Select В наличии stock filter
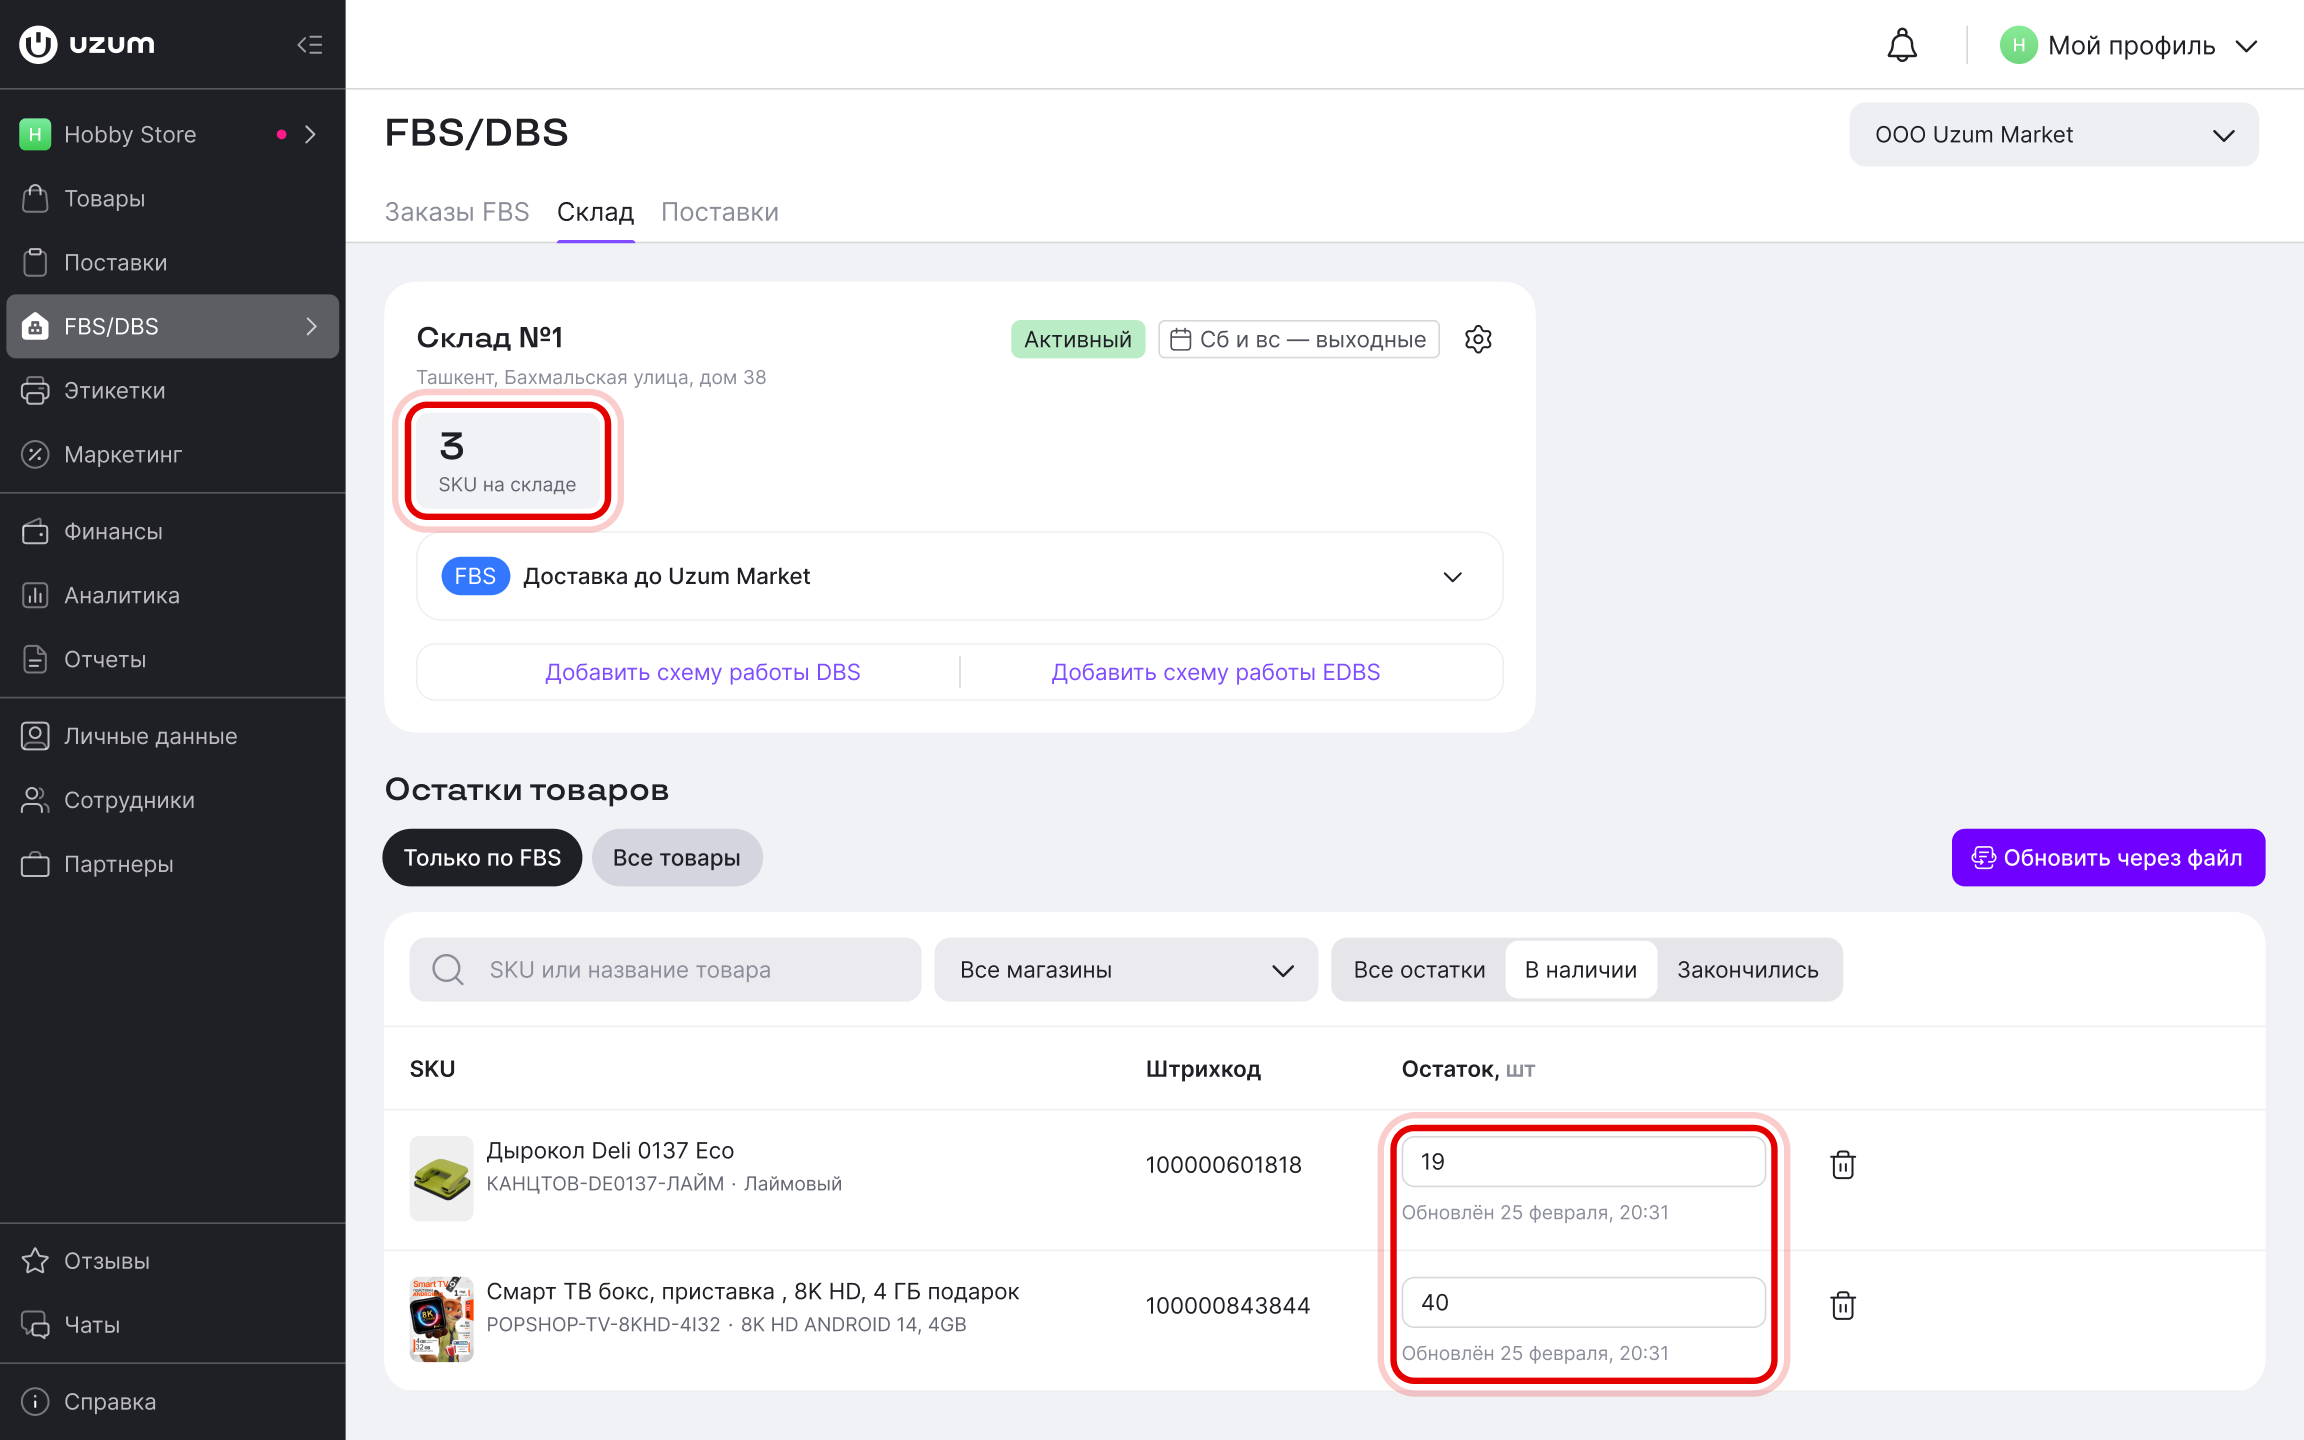Viewport: 2304px width, 1440px height. pos(1581,970)
